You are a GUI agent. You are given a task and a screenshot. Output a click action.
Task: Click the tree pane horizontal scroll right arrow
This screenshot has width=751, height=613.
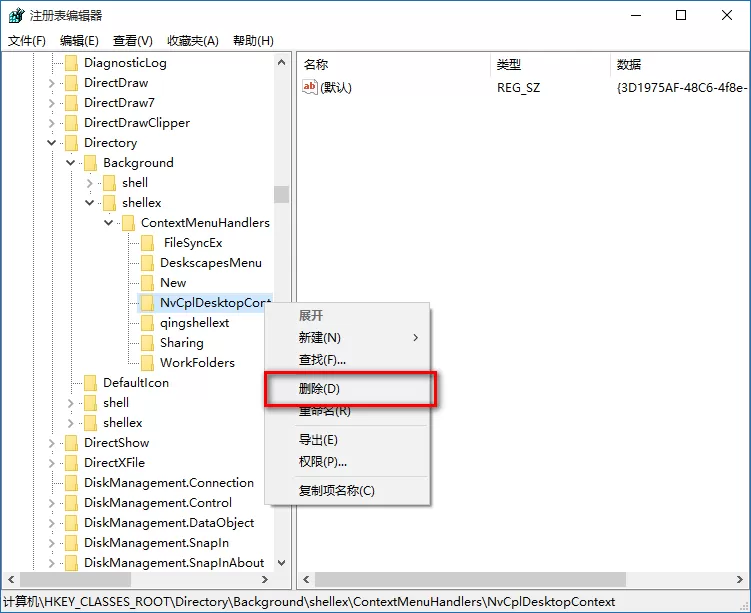pyautogui.click(x=264, y=579)
